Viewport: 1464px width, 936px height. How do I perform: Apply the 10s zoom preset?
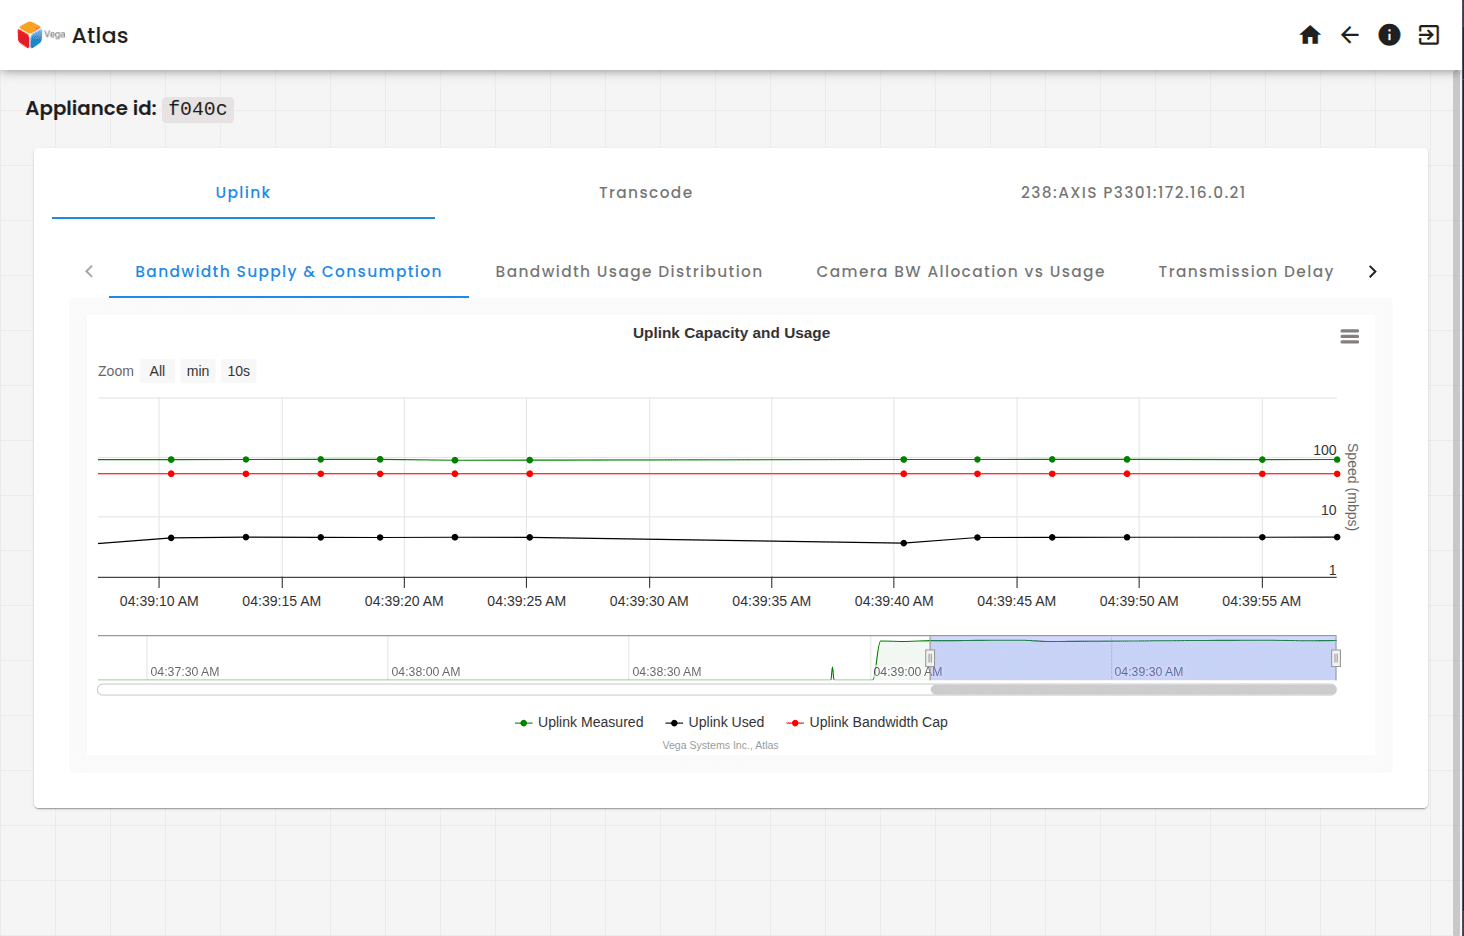[x=238, y=371]
